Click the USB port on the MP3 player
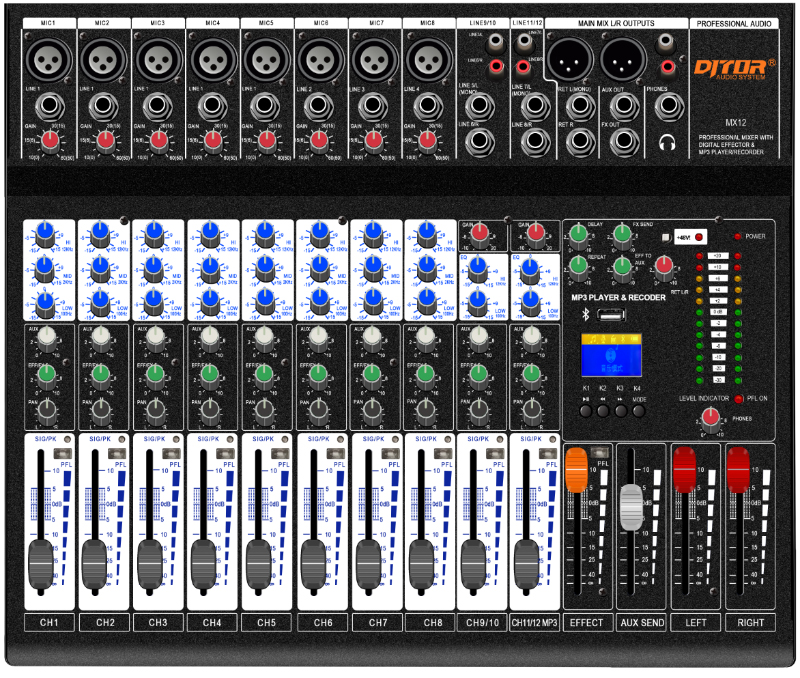Viewport: 800px width, 678px height. click(611, 315)
